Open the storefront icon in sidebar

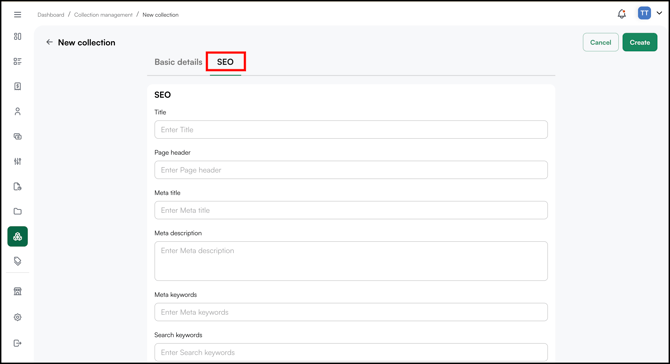click(18, 291)
